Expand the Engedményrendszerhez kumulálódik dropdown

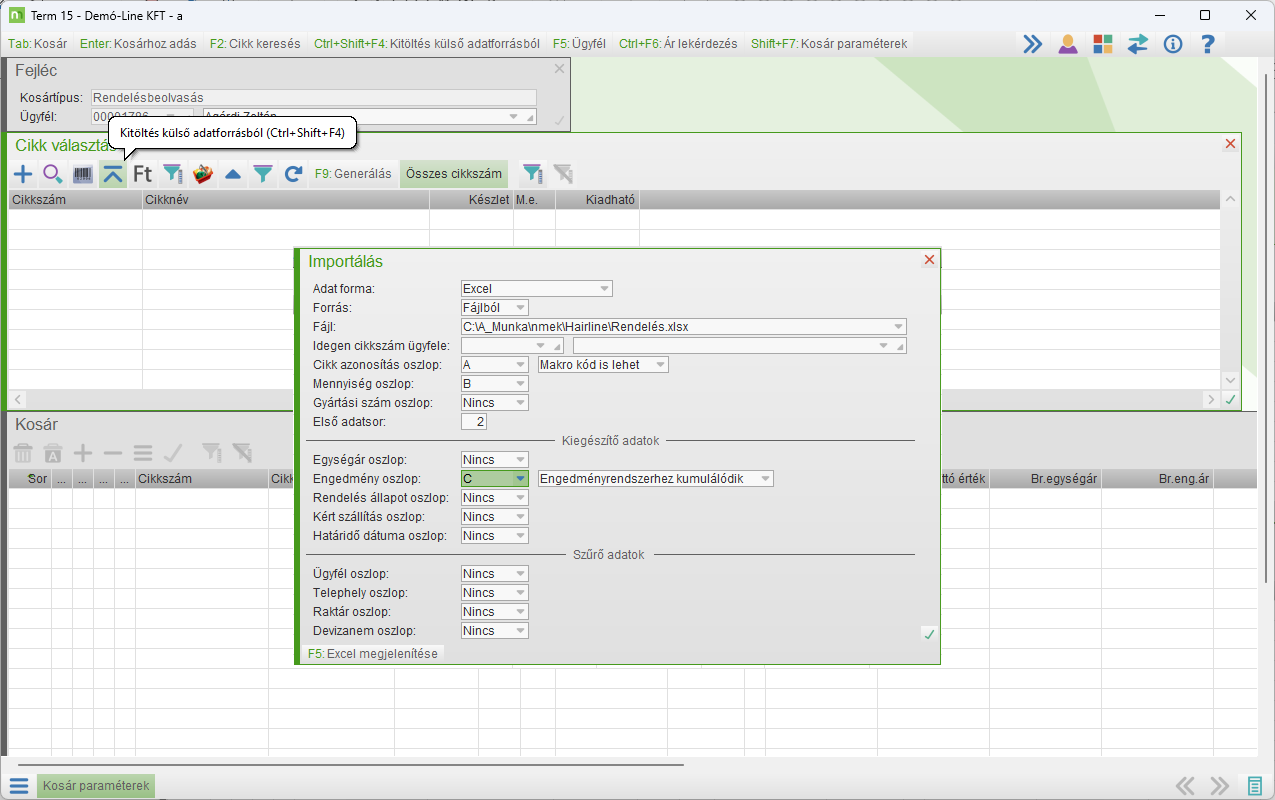pos(765,479)
